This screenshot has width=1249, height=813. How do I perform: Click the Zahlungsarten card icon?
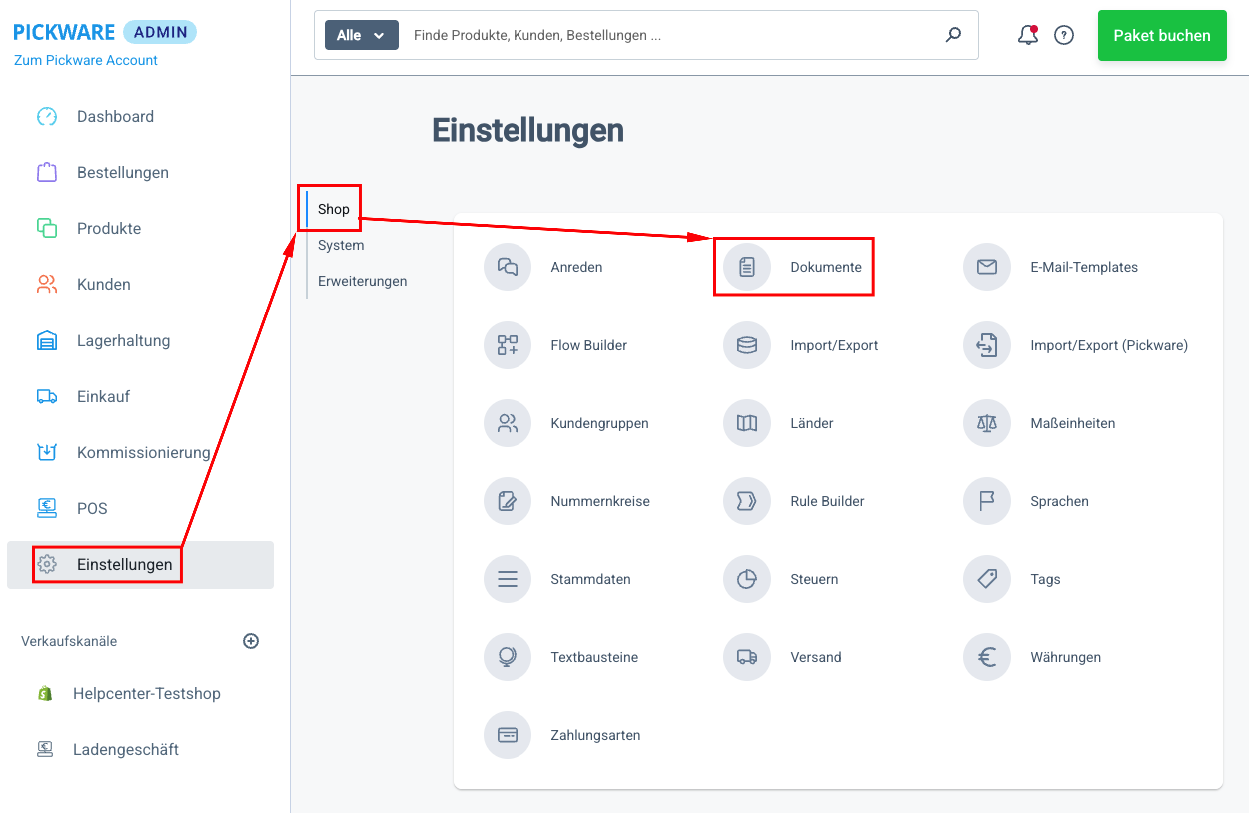(x=508, y=735)
